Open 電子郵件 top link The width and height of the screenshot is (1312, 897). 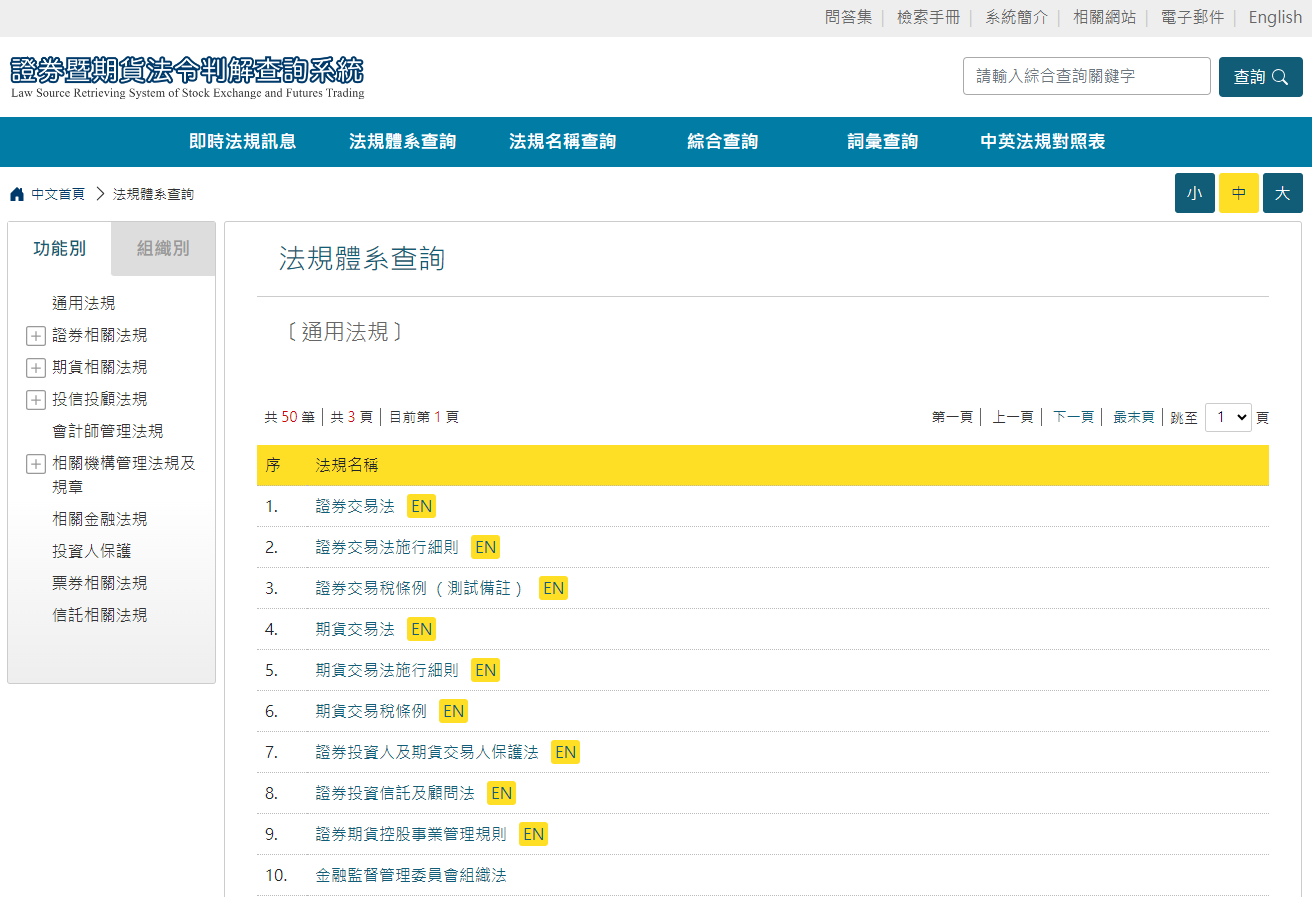point(1193,17)
